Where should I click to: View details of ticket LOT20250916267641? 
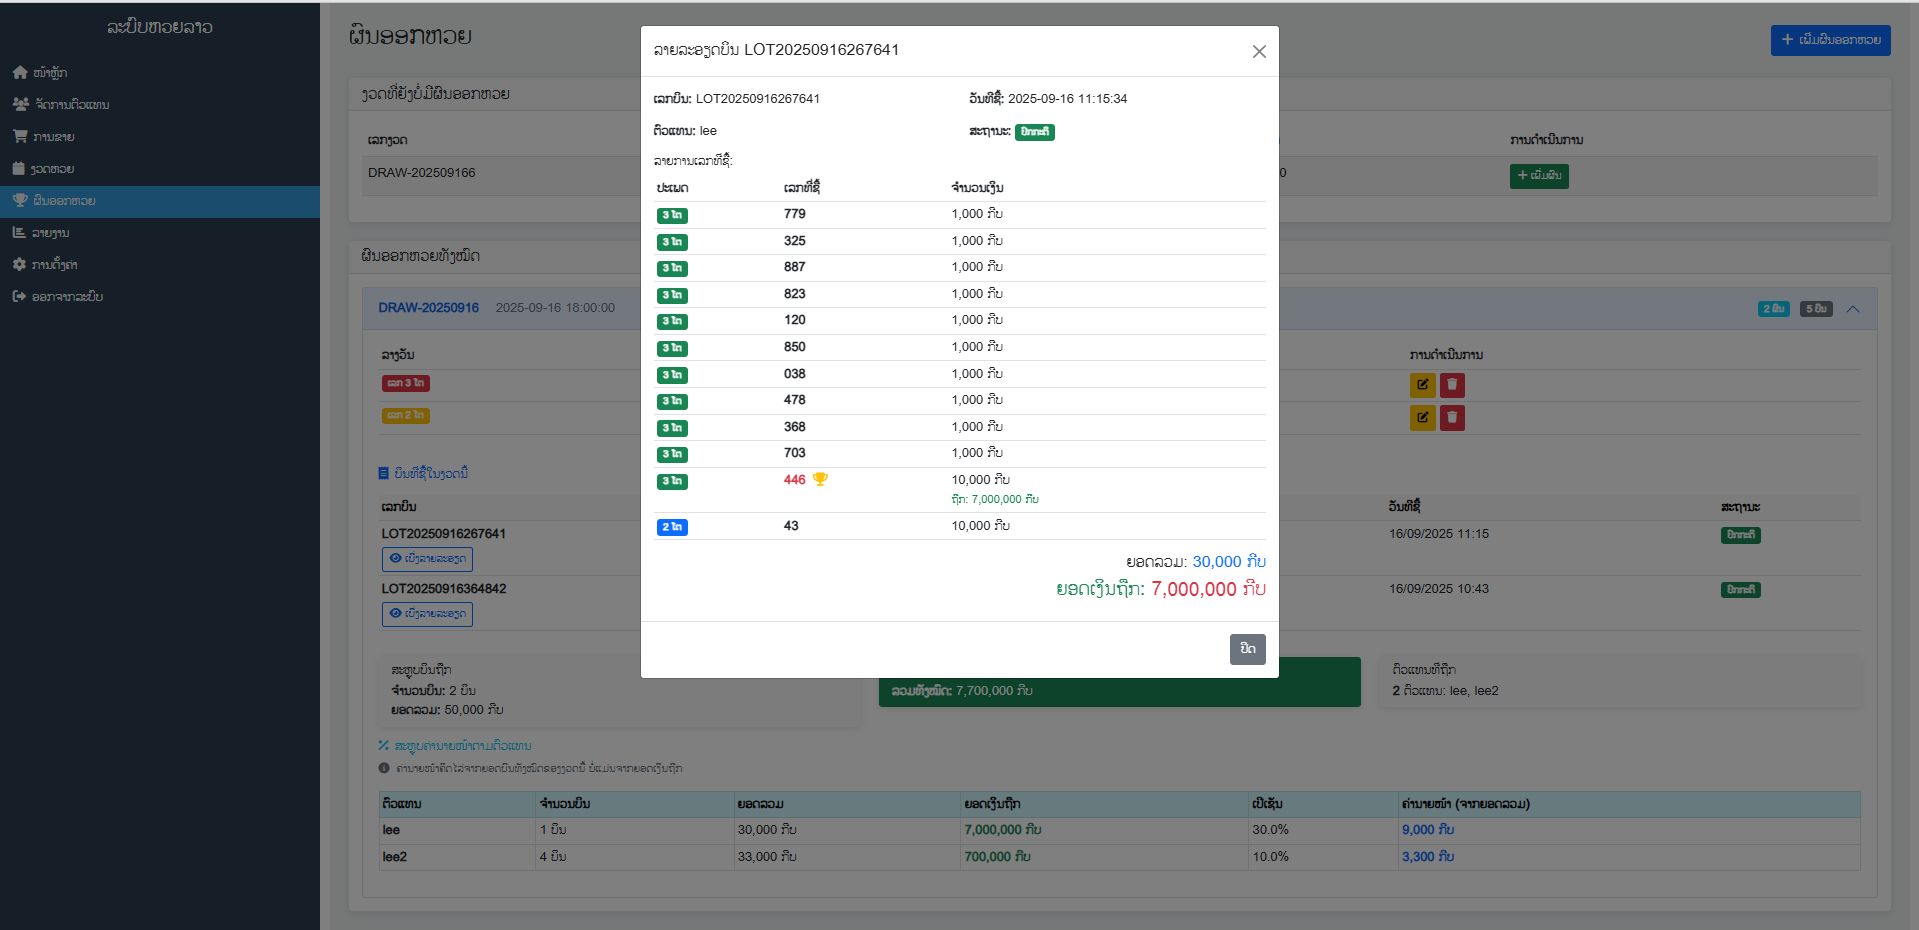[427, 559]
